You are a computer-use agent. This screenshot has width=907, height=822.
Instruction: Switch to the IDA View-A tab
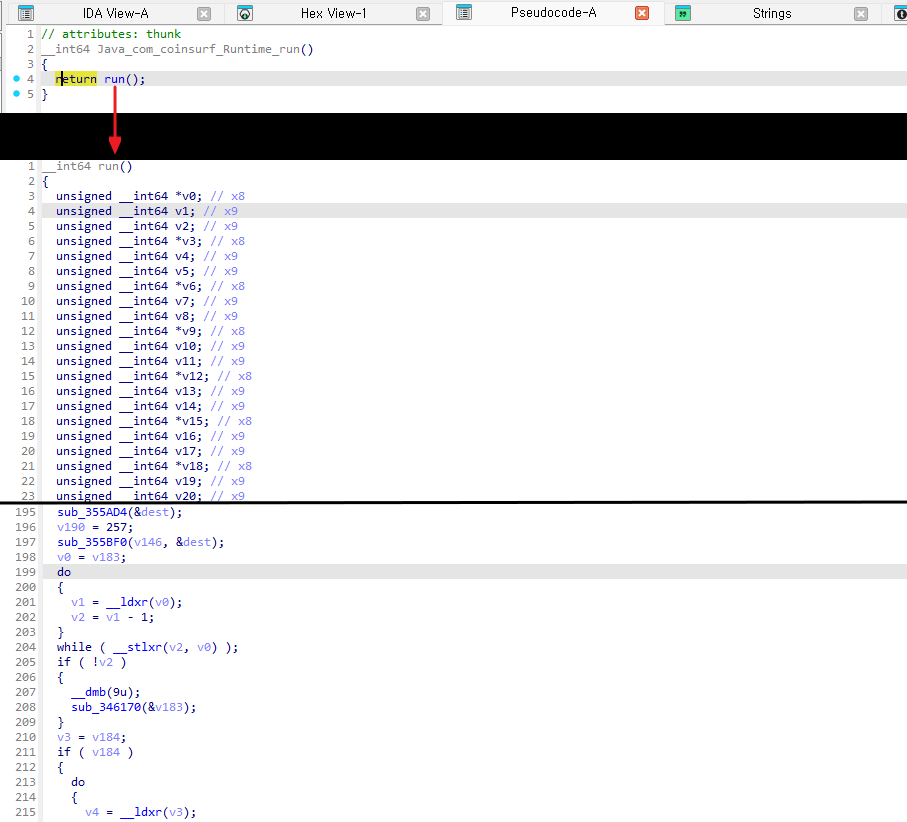pyautogui.click(x=116, y=13)
